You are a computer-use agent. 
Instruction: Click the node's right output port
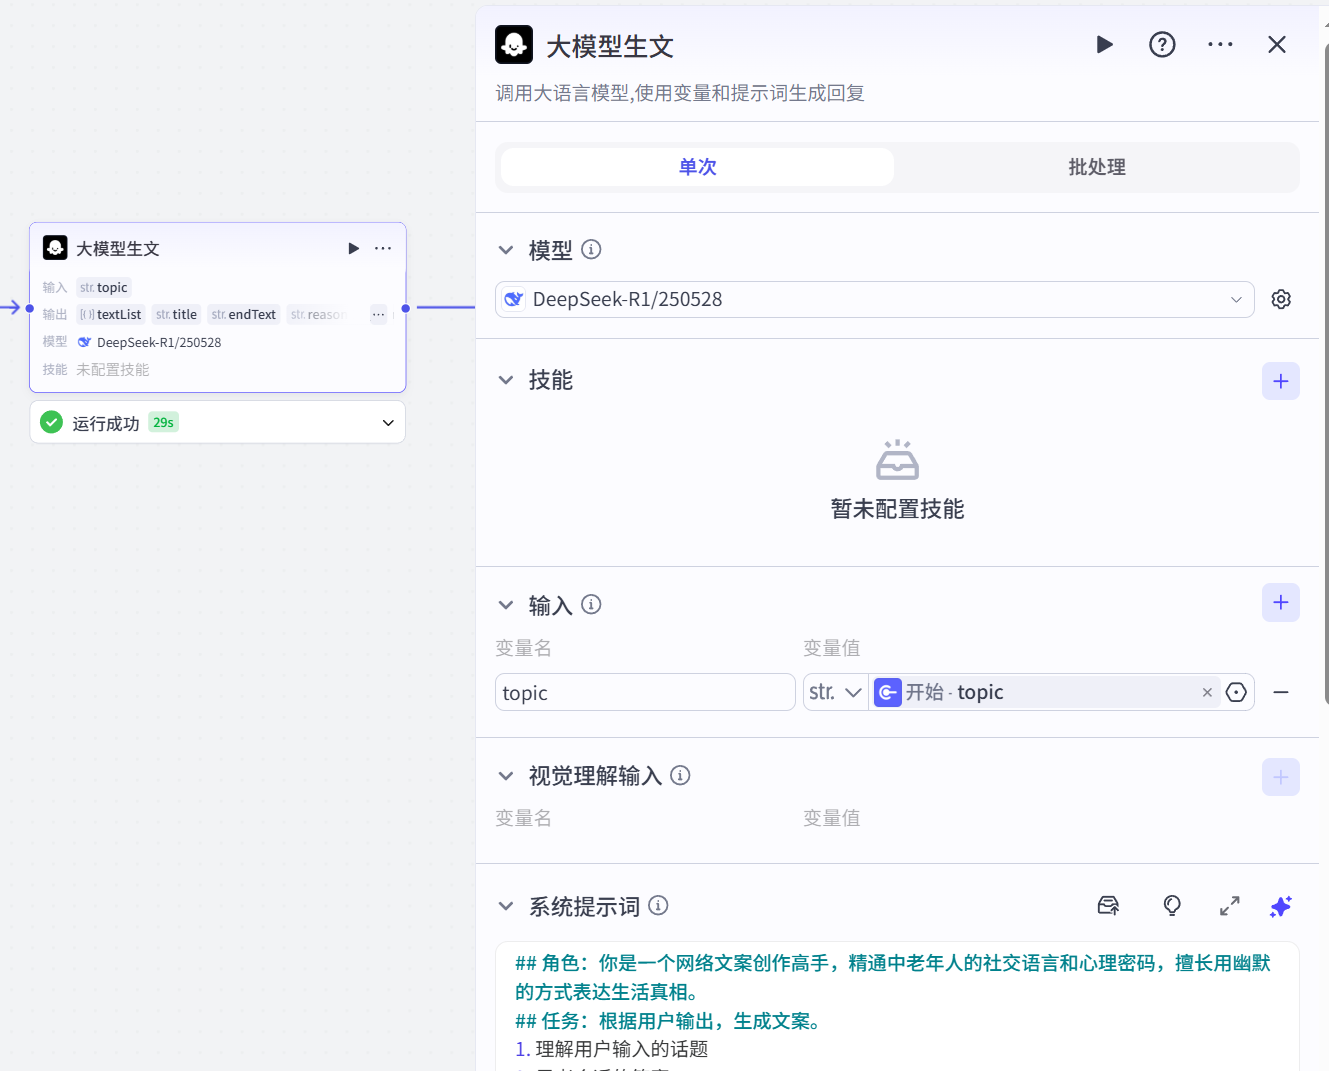[x=405, y=308]
